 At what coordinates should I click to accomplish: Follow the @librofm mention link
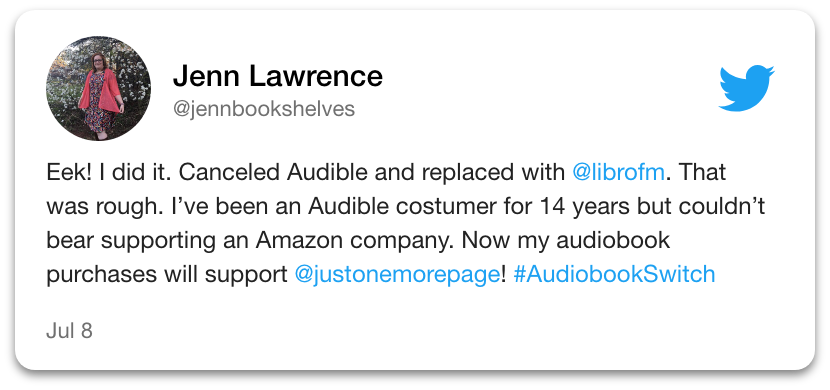pos(618,173)
